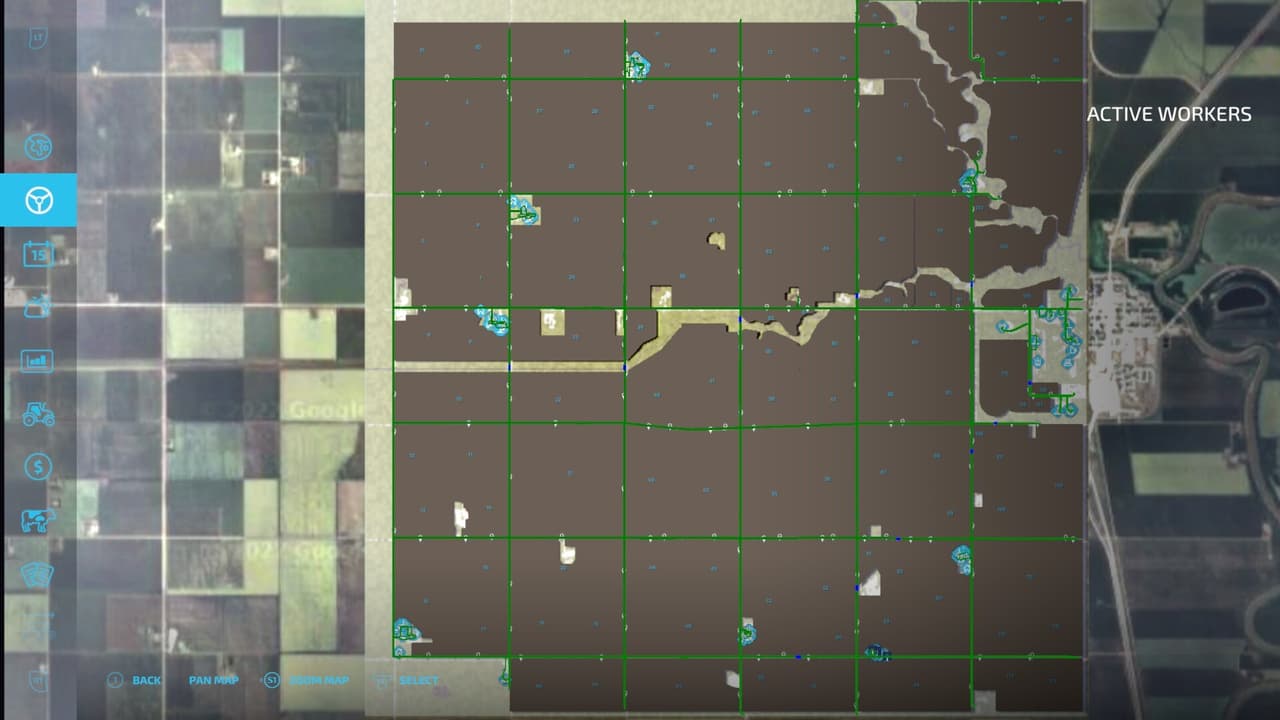1280x720 pixels.
Task: Click the L1 previous page indicator
Action: click(38, 38)
